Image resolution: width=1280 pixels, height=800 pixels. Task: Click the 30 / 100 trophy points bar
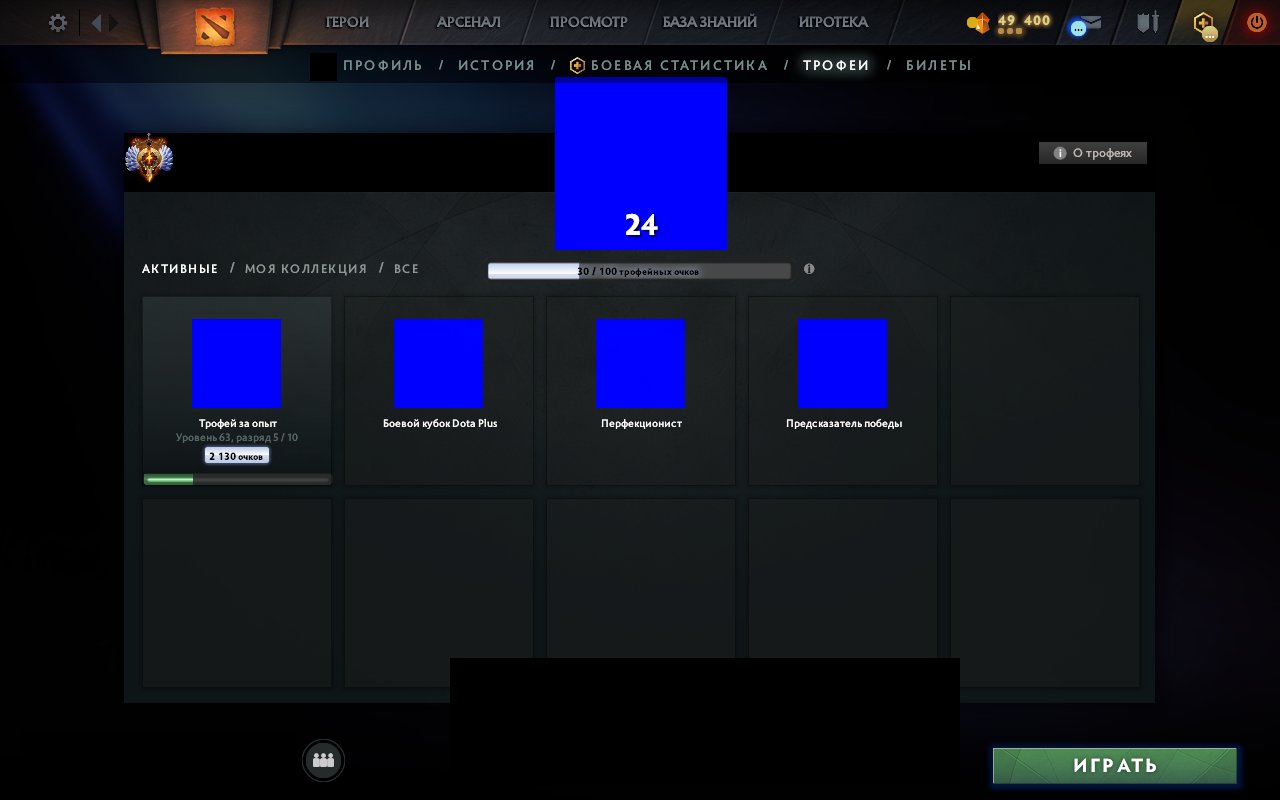(x=638, y=271)
